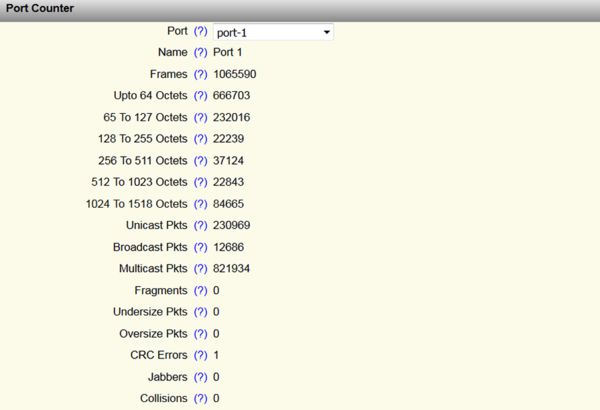Viewport: 600px width, 410px height.
Task: Click the Multicast Pkts label
Action: 153,268
